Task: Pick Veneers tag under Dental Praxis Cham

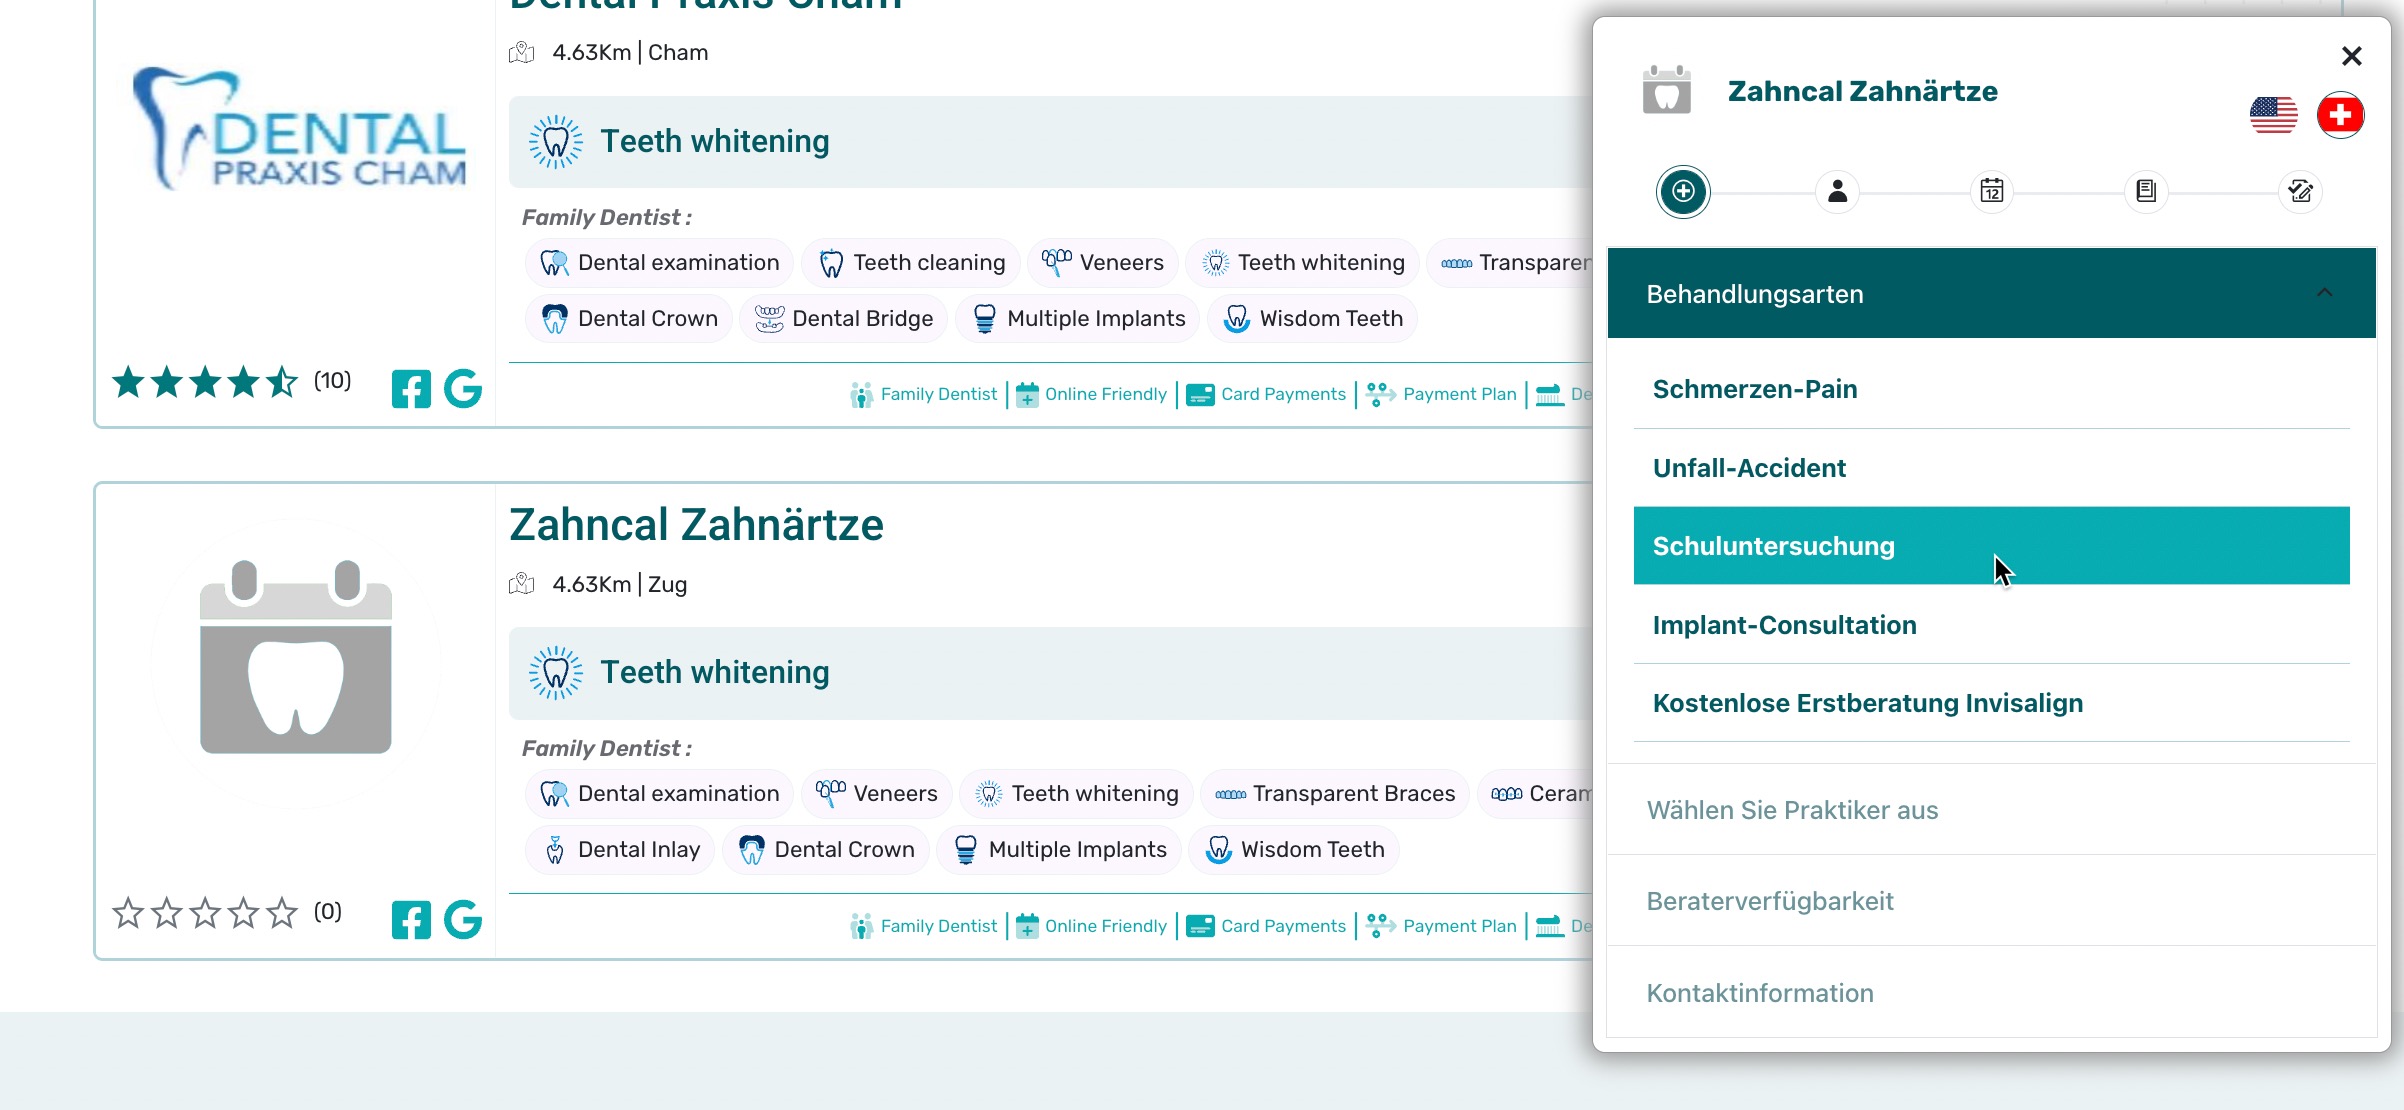Action: coord(1102,263)
